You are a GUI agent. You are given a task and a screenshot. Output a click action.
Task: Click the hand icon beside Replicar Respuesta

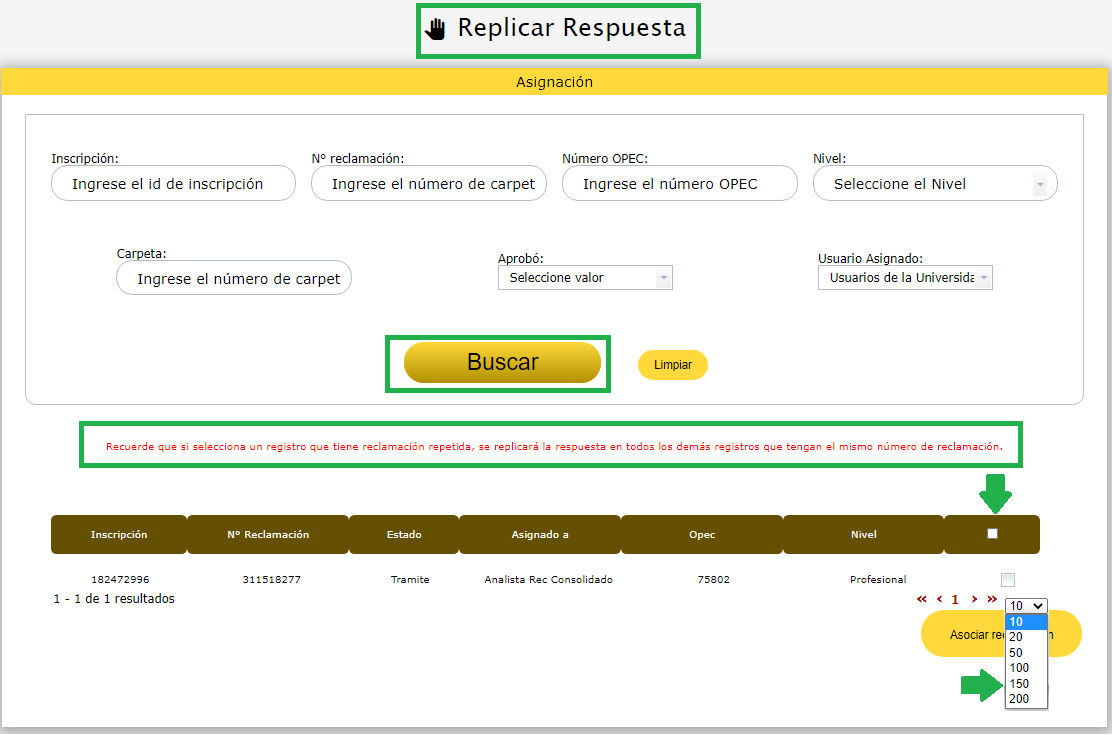pos(435,28)
